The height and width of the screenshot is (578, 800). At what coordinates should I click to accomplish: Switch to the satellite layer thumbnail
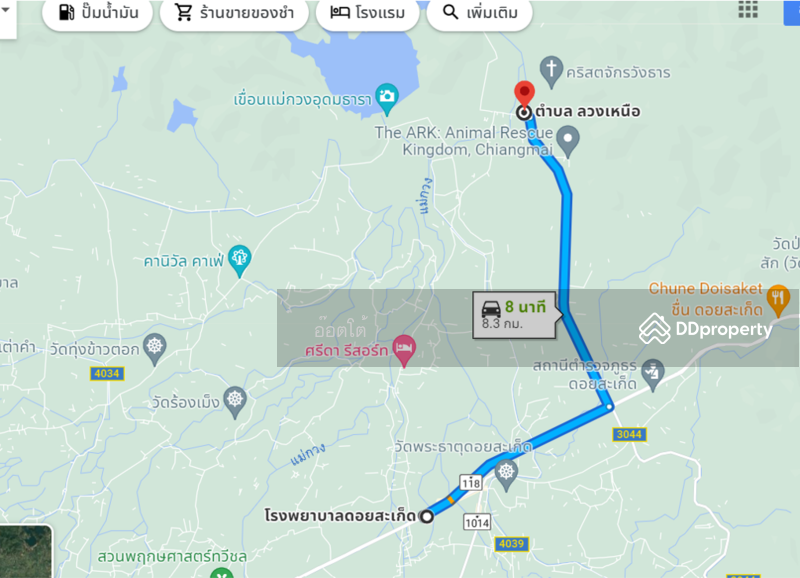click(x=26, y=552)
